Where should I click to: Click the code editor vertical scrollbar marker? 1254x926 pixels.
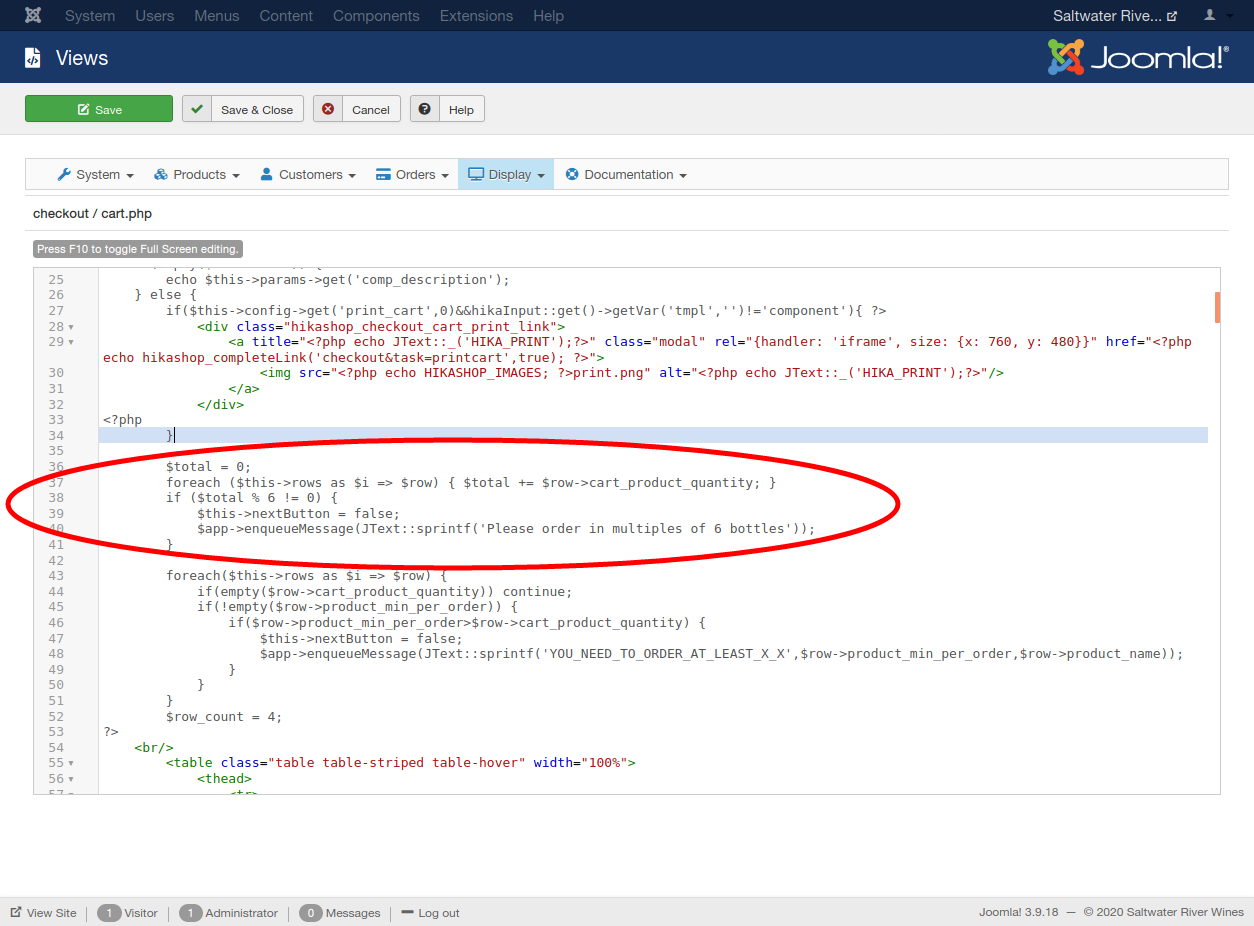pyautogui.click(x=1217, y=307)
